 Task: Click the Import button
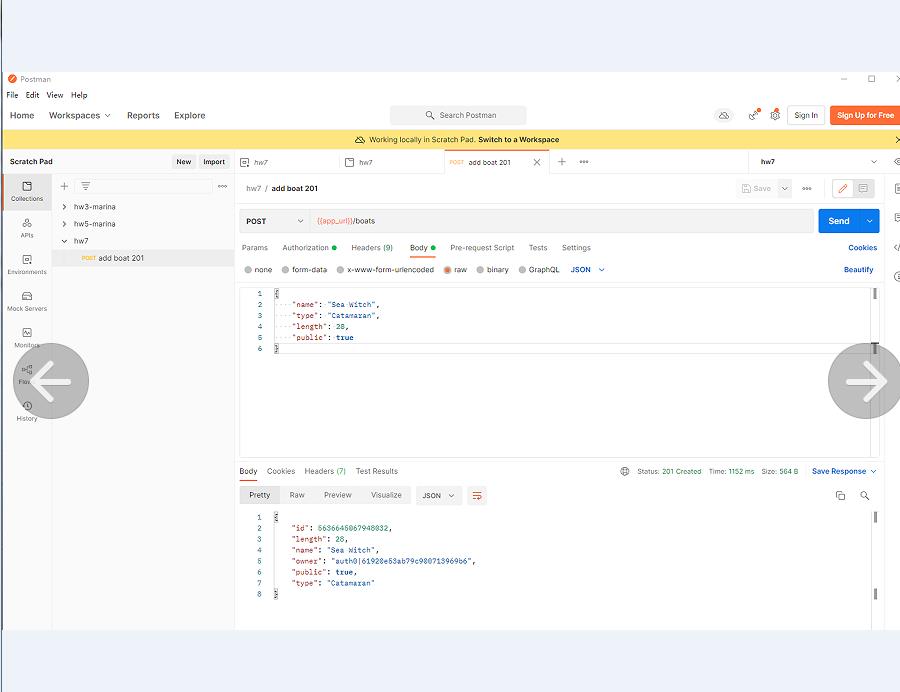click(214, 162)
